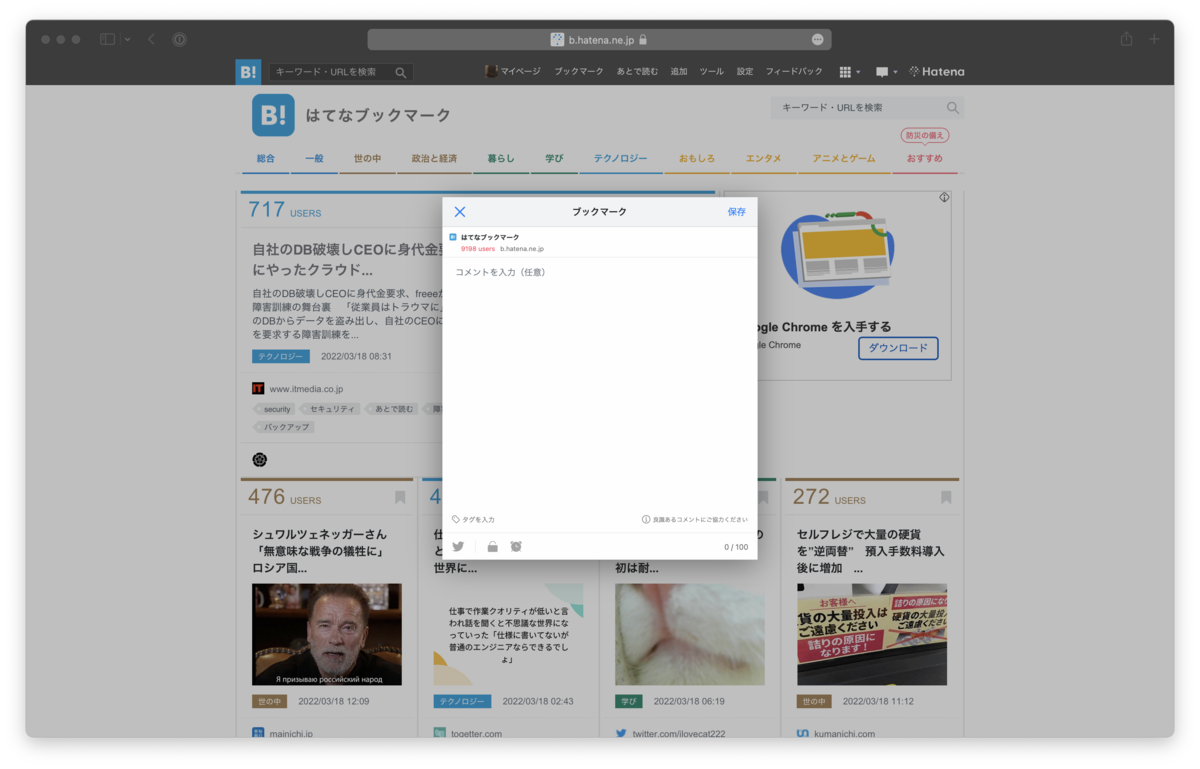The image size is (1200, 769).
Task: Click 追加 in the top bar
Action: [679, 72]
